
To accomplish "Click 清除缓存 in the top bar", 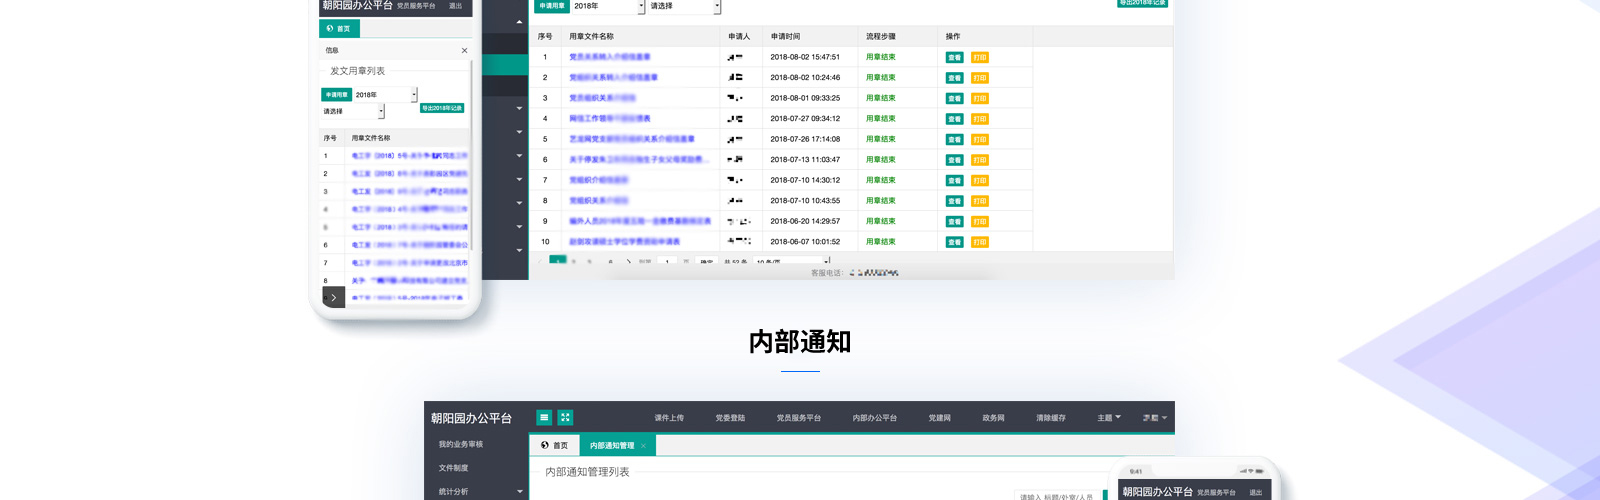I will coord(1050,418).
